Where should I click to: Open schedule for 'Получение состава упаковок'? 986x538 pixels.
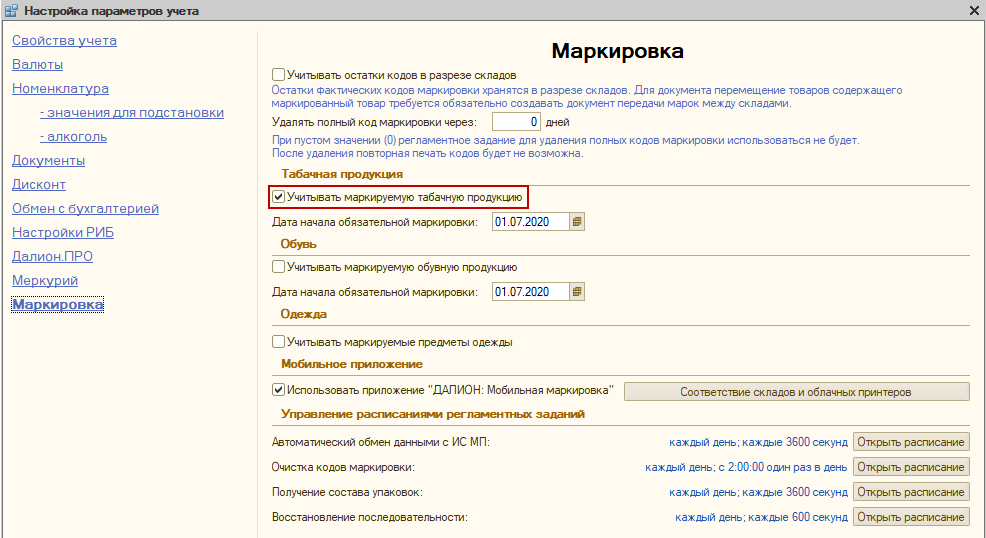point(911,491)
